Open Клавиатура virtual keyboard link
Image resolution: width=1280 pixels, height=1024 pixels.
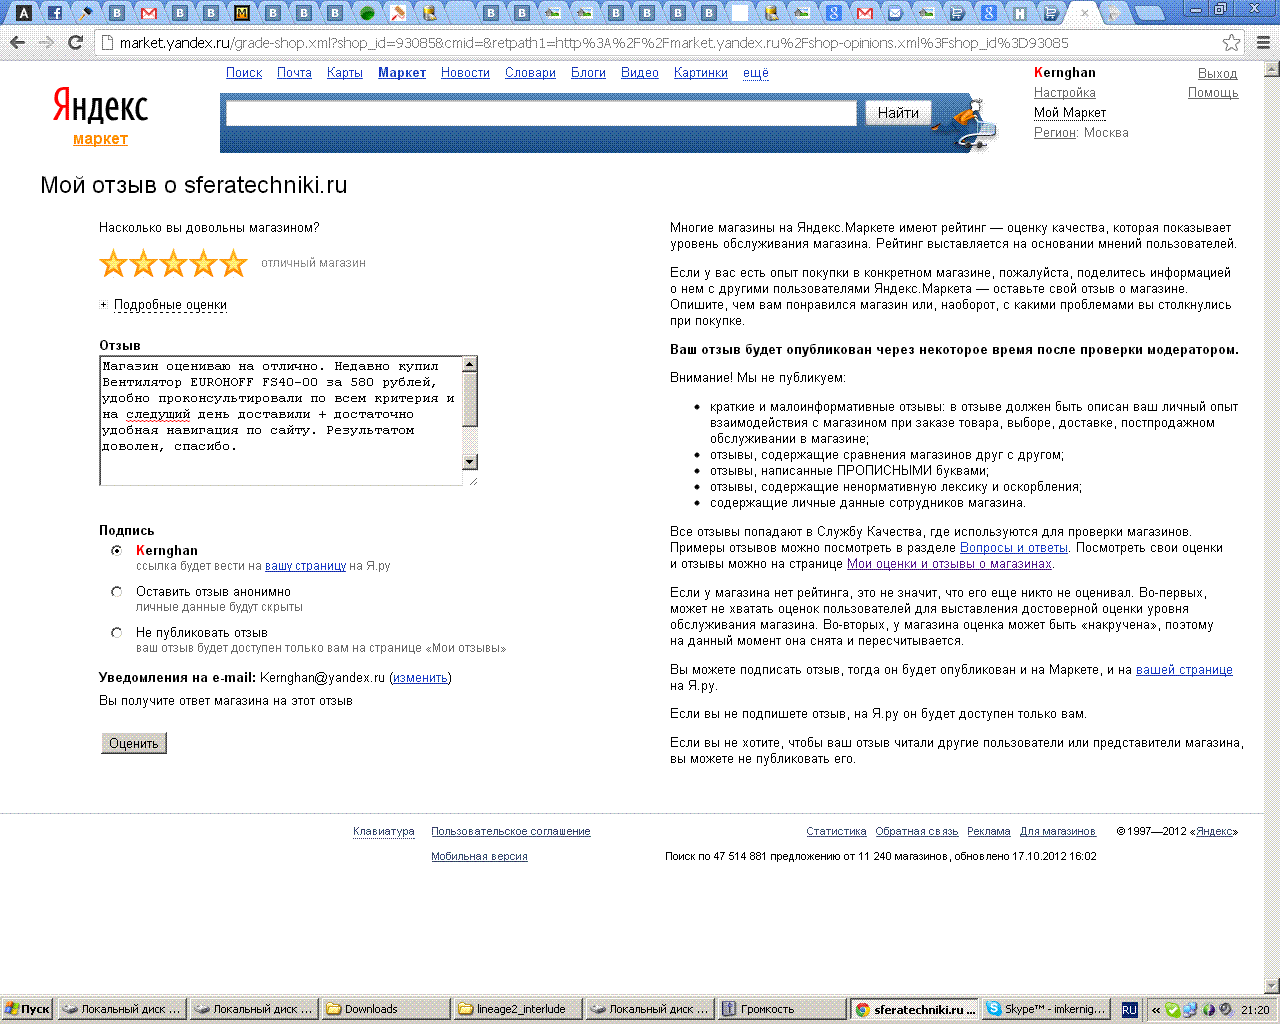click(384, 832)
